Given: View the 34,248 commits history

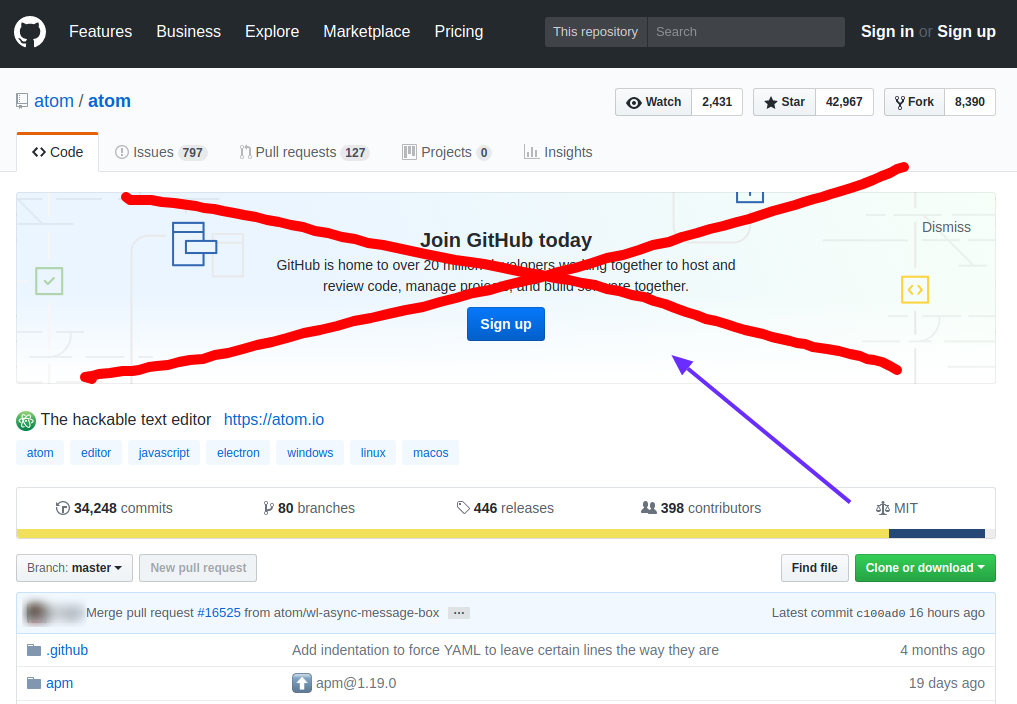Looking at the screenshot, I should tap(114, 508).
